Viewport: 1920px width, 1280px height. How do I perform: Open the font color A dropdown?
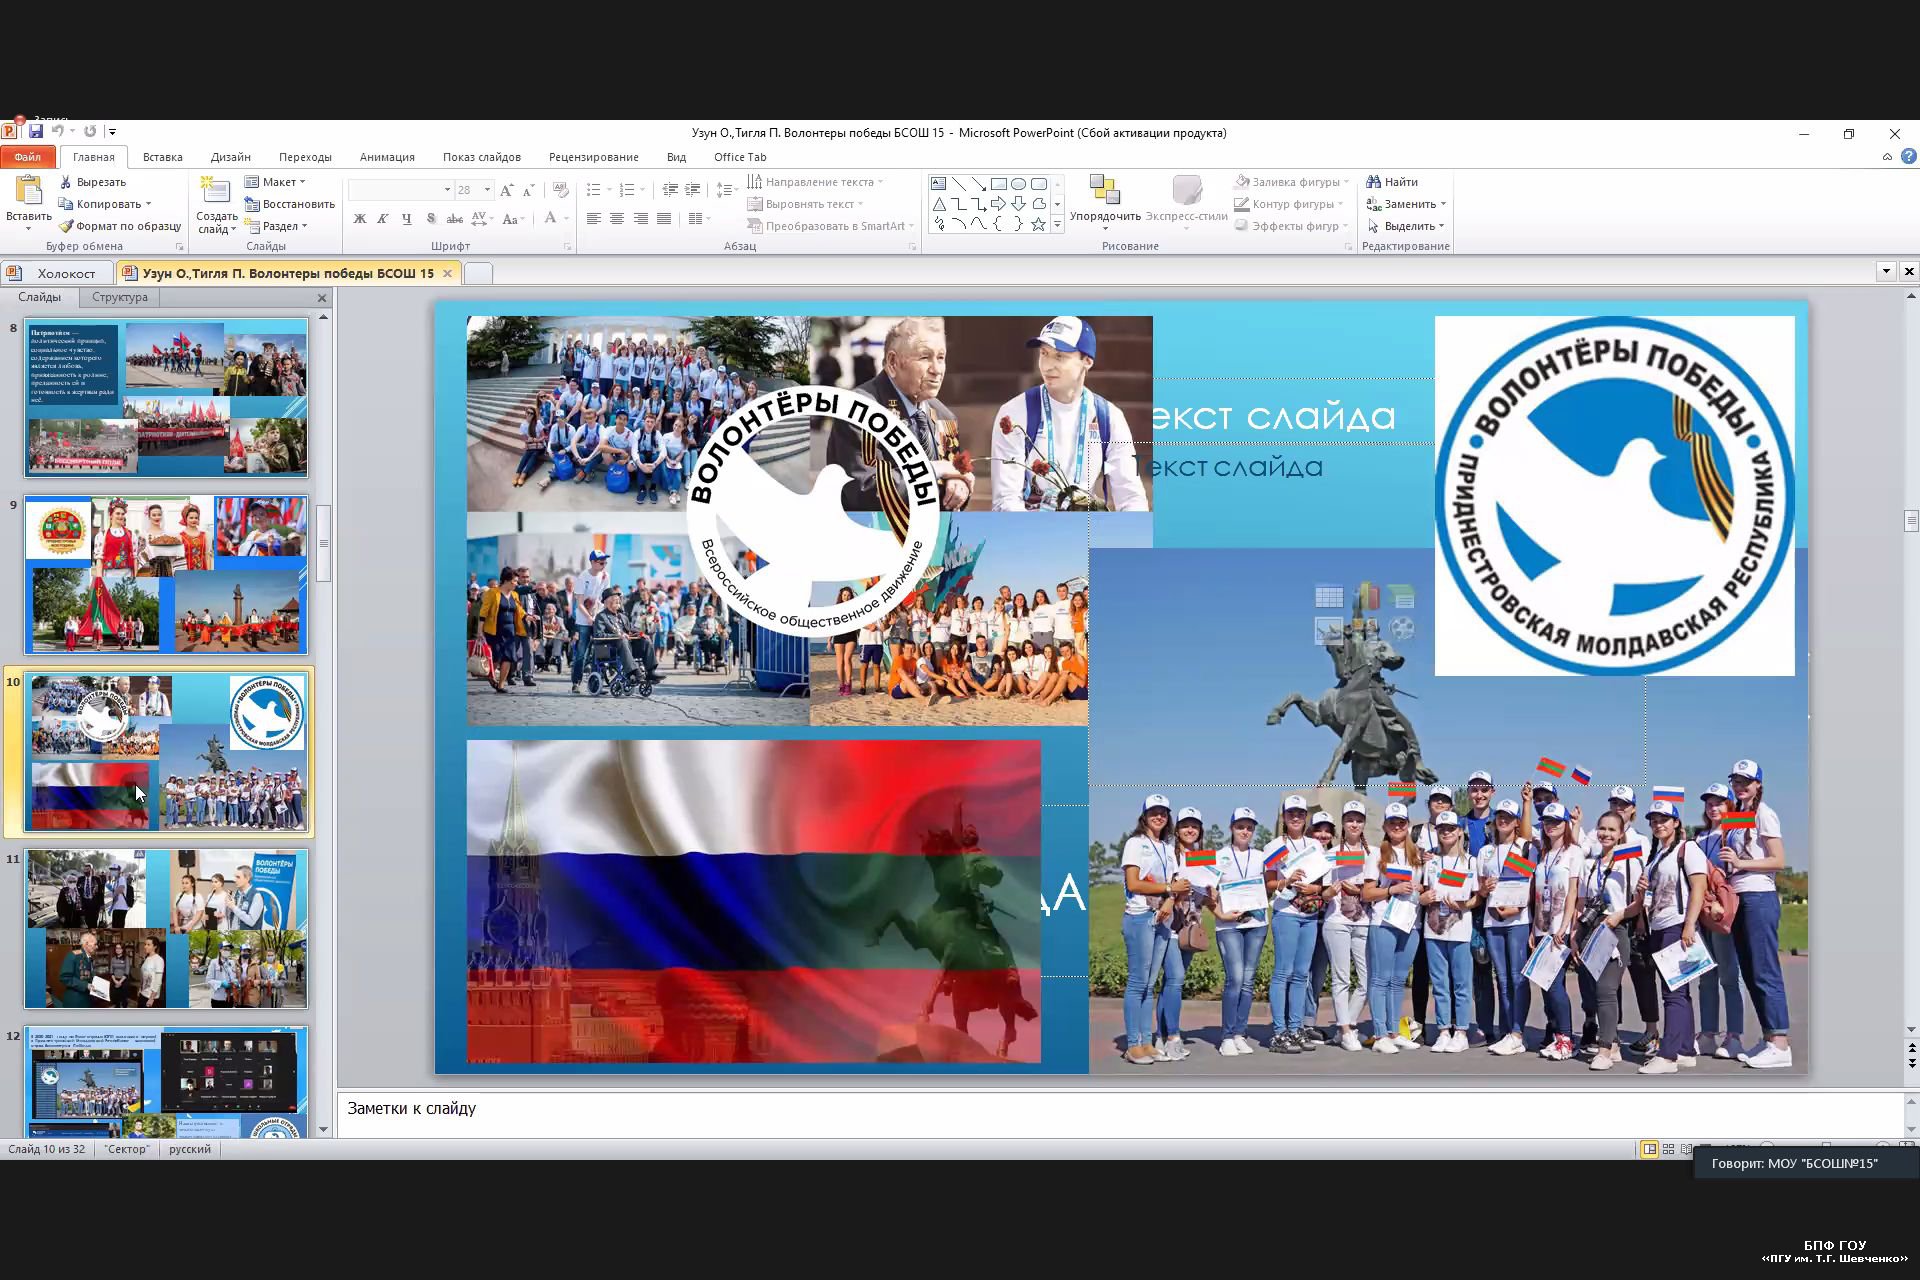click(567, 218)
